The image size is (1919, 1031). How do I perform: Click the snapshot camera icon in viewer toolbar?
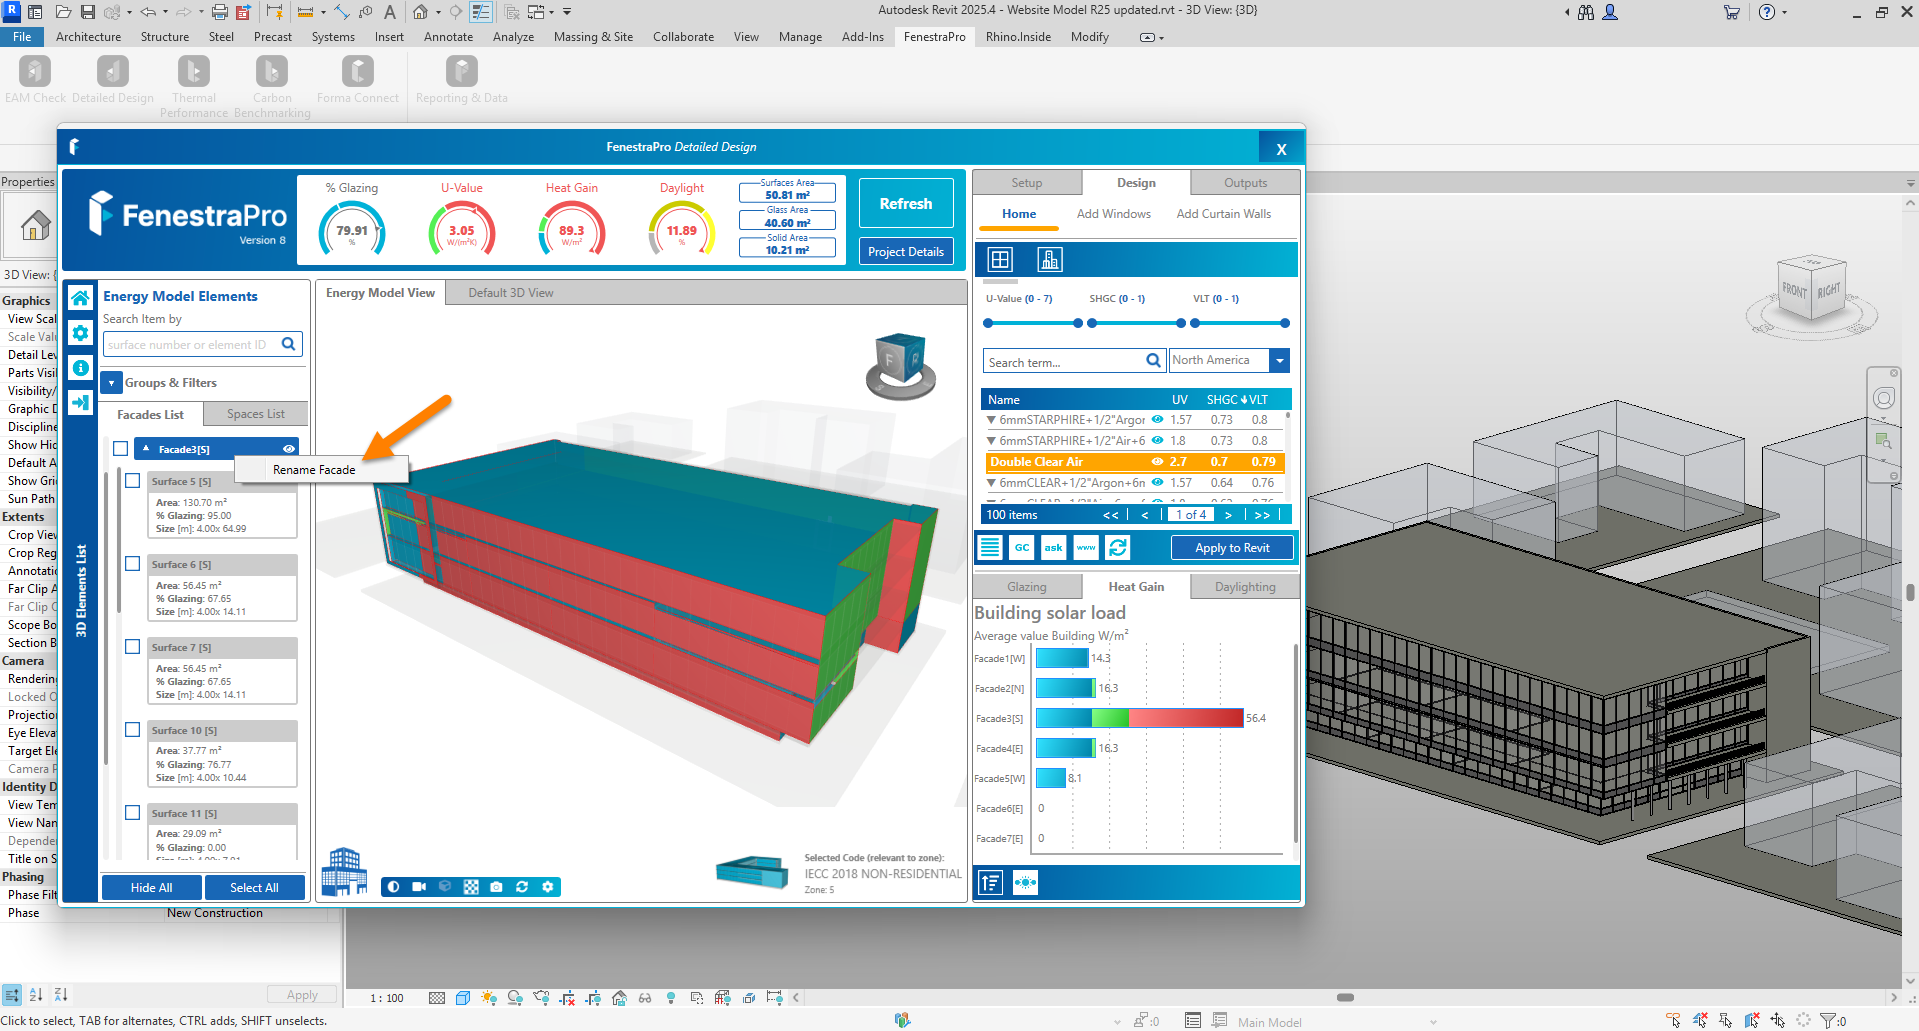[x=496, y=887]
